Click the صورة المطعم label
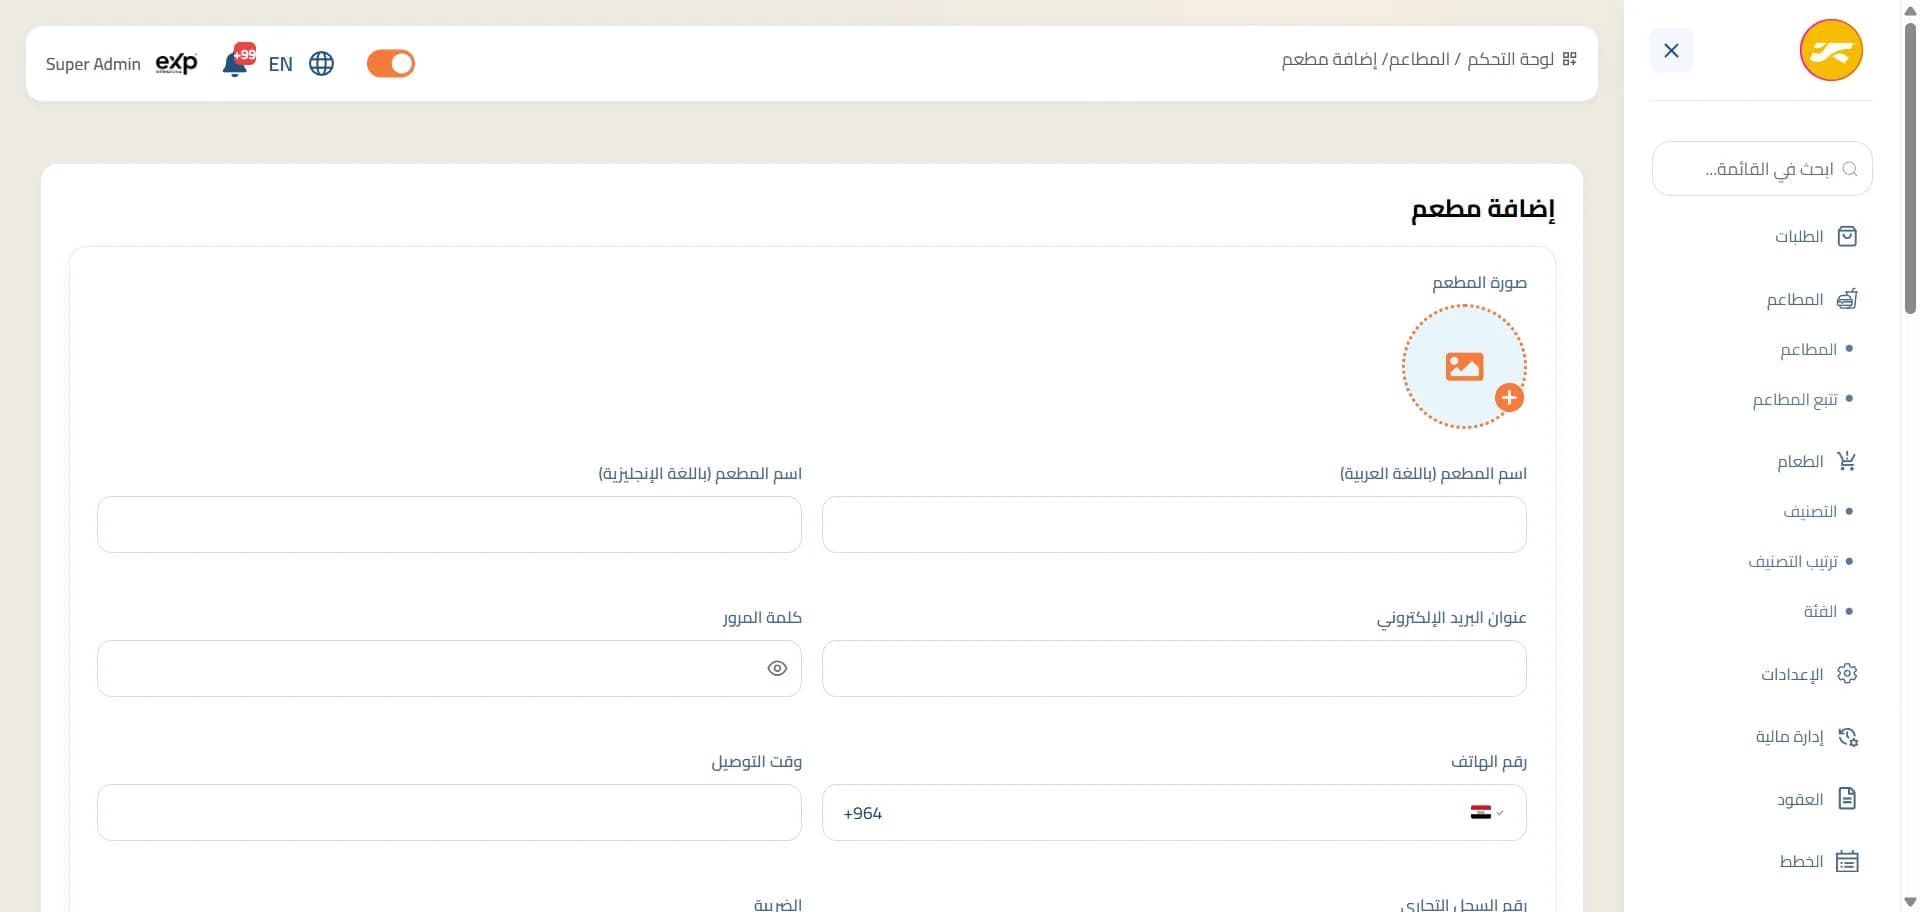 coord(1479,283)
